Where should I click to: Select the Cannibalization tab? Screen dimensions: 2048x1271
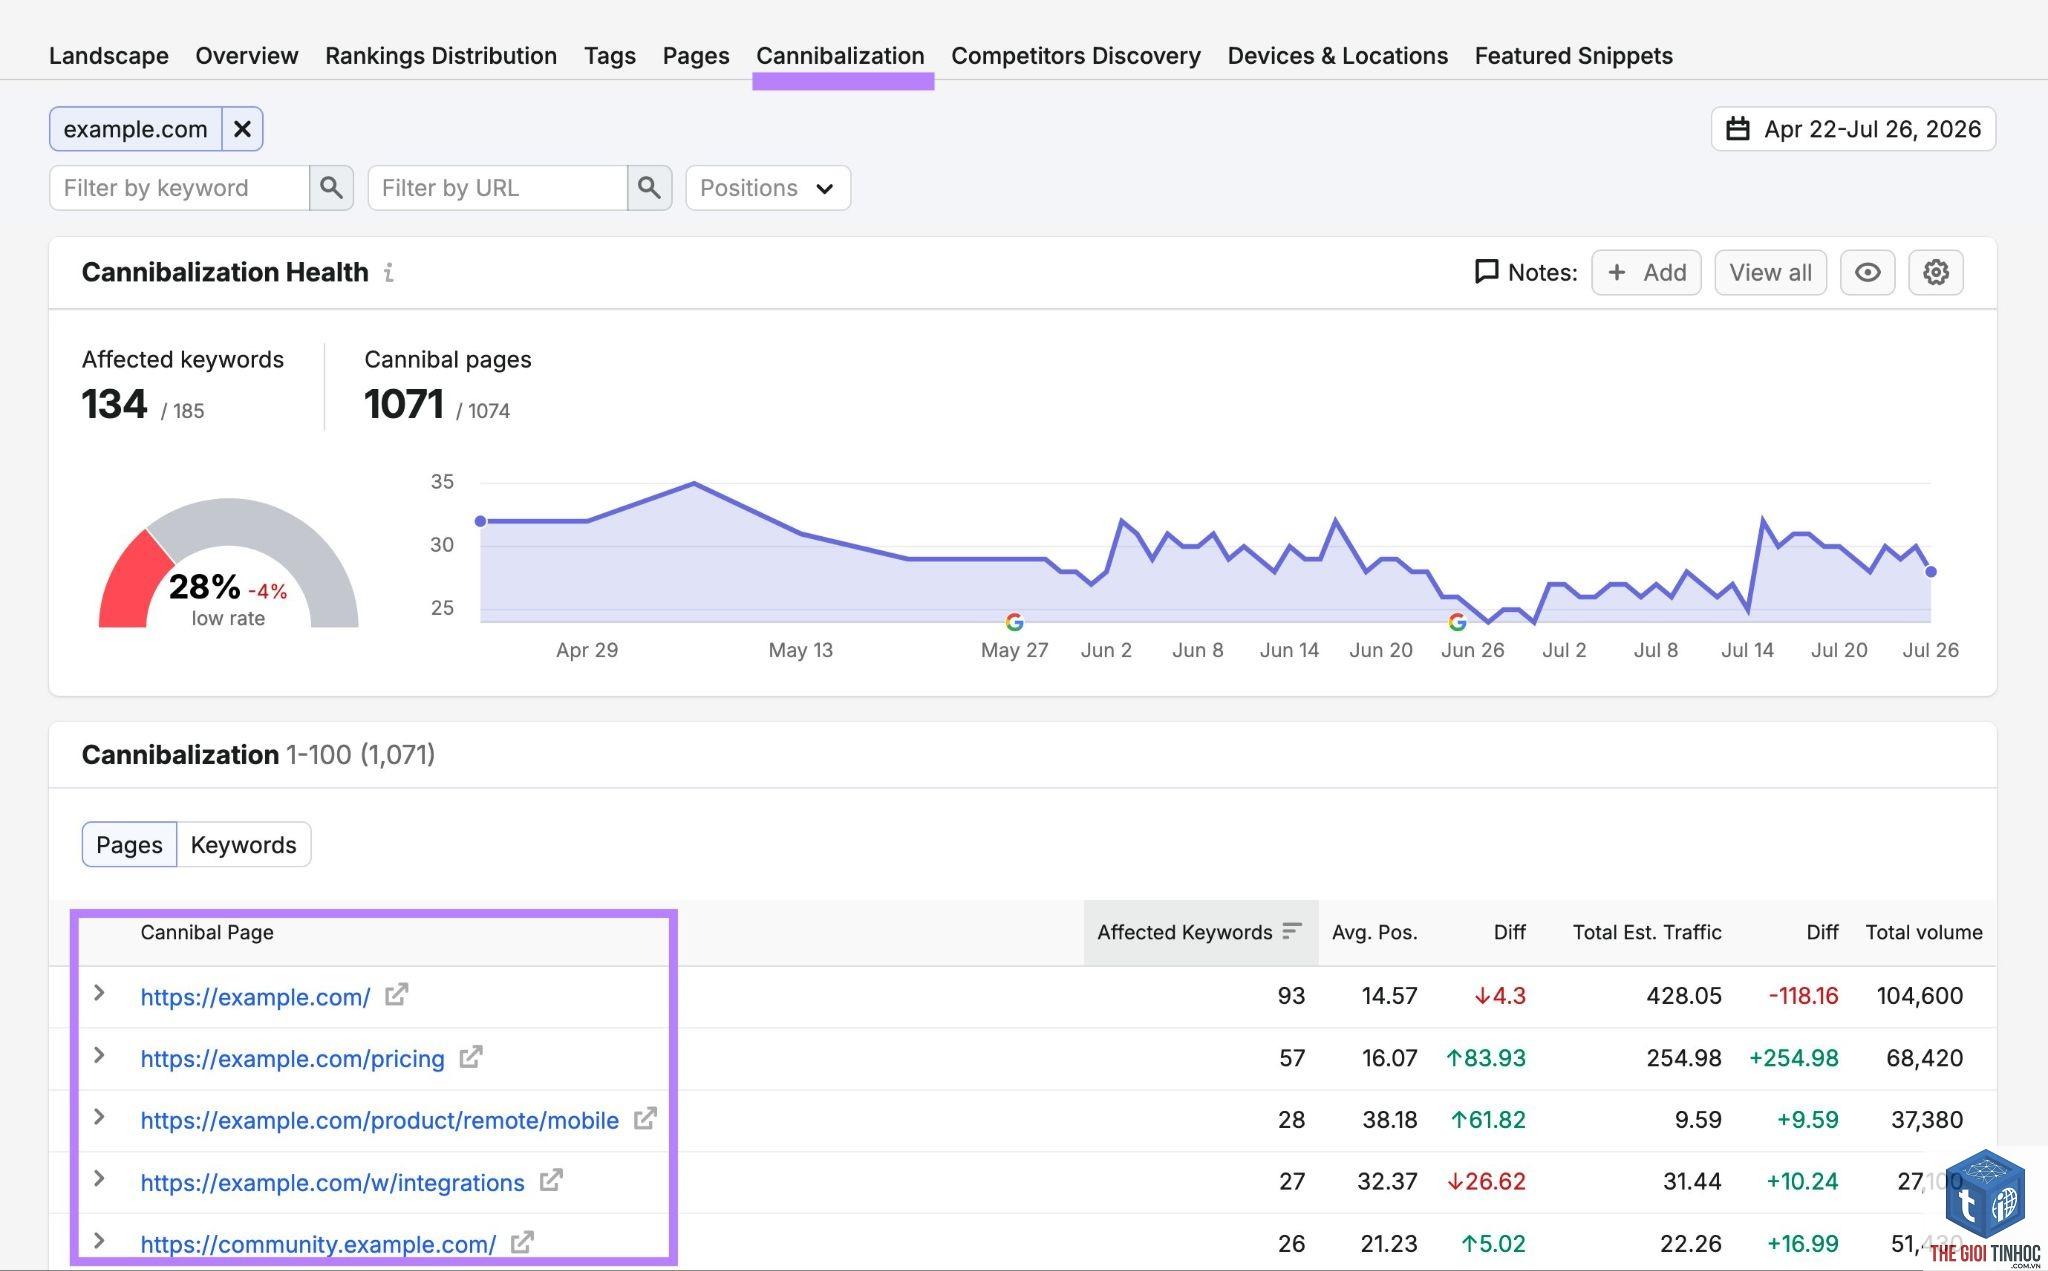(840, 56)
